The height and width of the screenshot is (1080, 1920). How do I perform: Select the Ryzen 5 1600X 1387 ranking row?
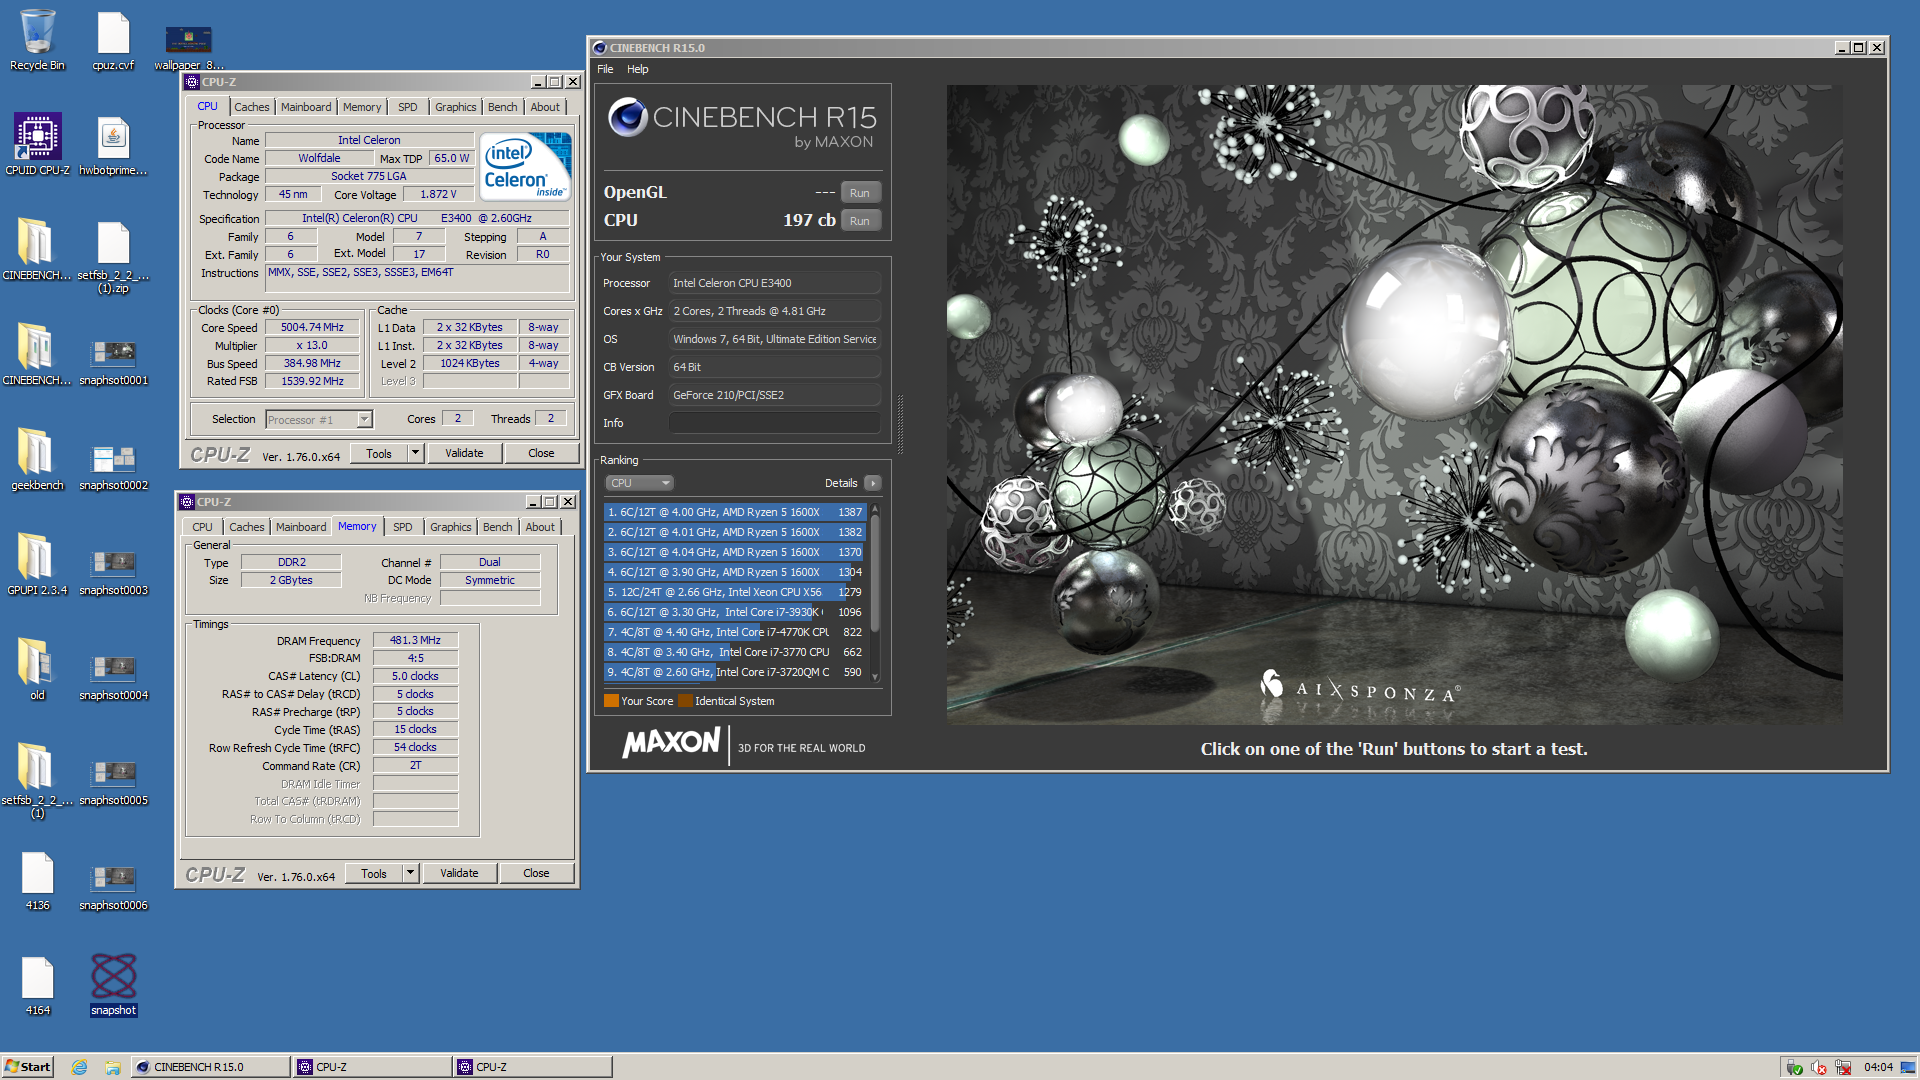click(735, 512)
